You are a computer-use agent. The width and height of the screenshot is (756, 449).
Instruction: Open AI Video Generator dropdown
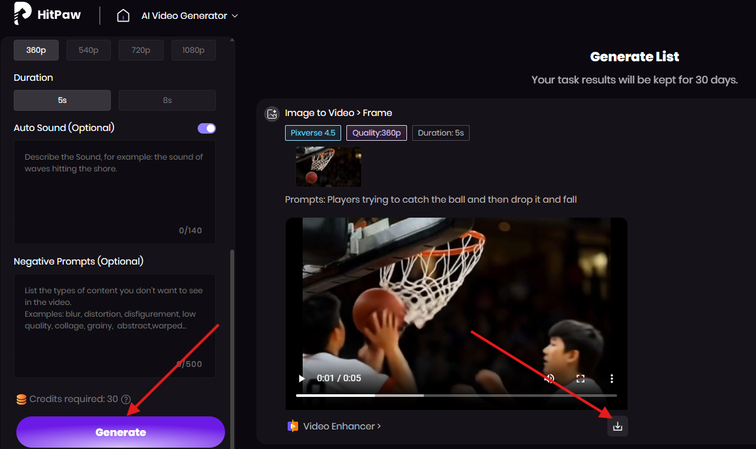191,16
